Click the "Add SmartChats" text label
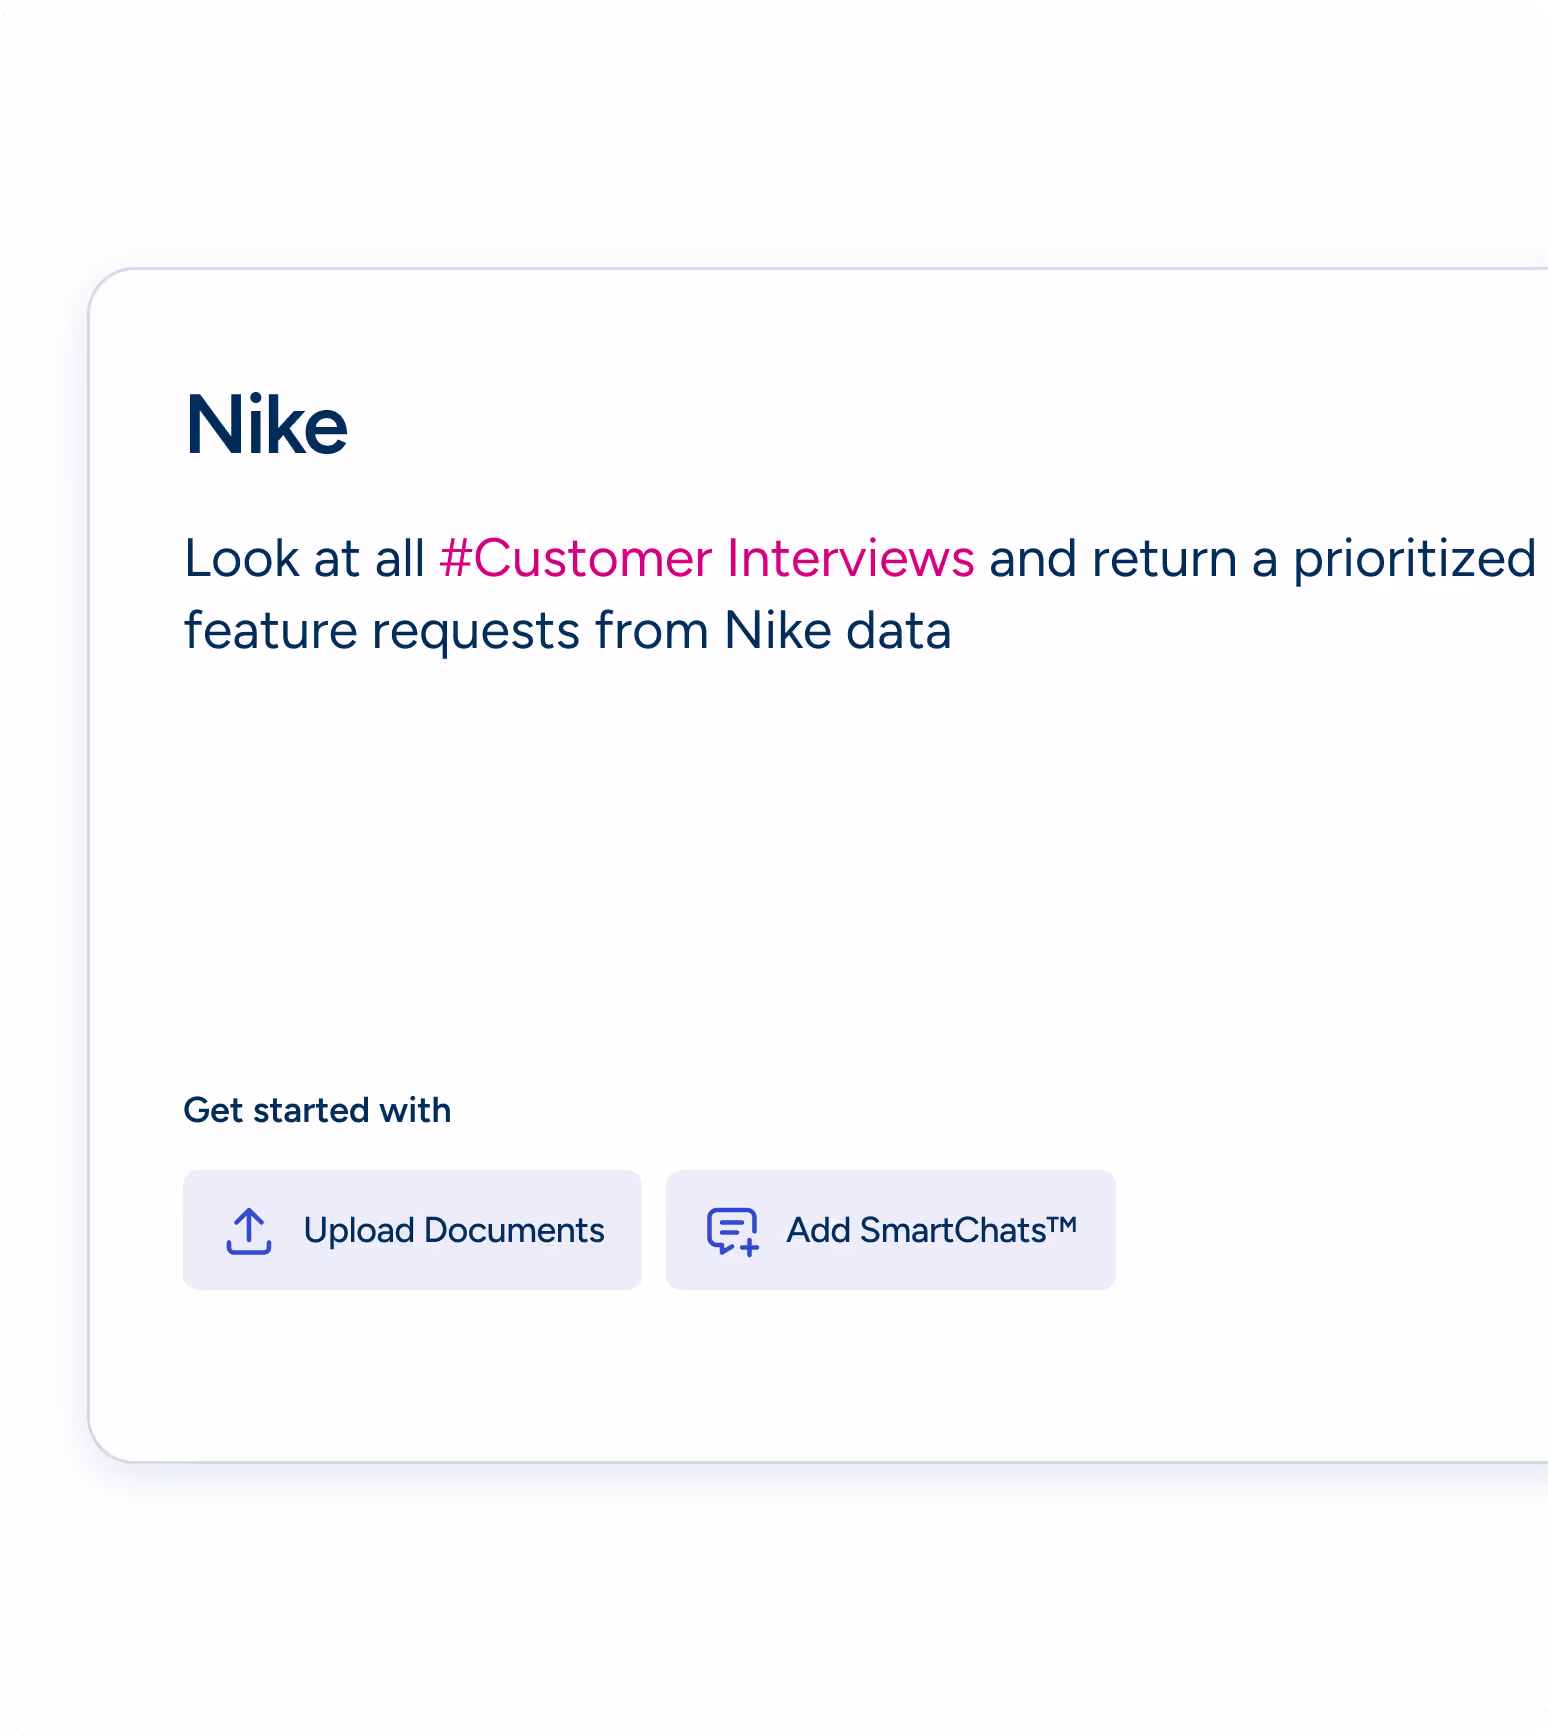1548x1734 pixels. tap(916, 1230)
